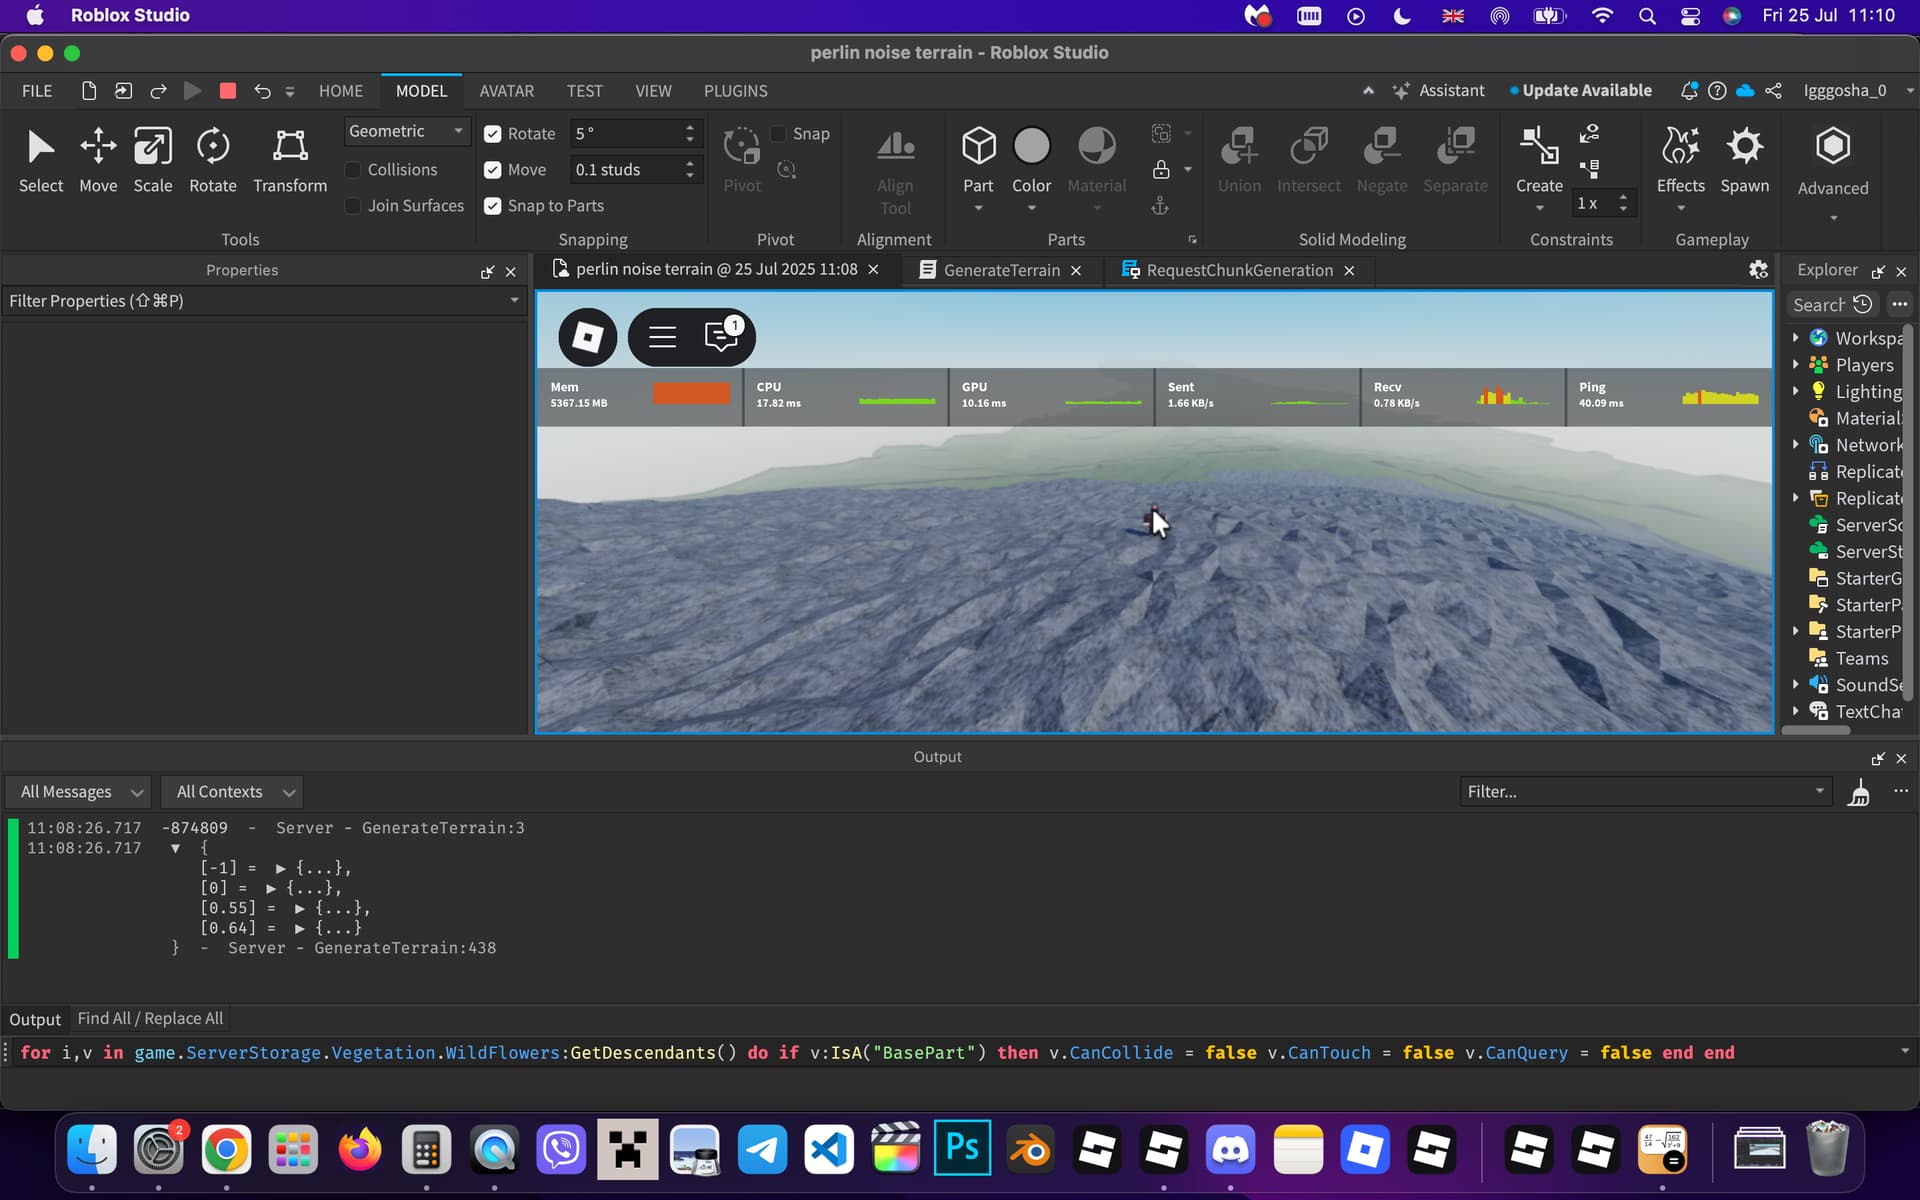Pick the Rotate tool
Screen dimensions: 1920x1200
pyautogui.click(x=213, y=160)
